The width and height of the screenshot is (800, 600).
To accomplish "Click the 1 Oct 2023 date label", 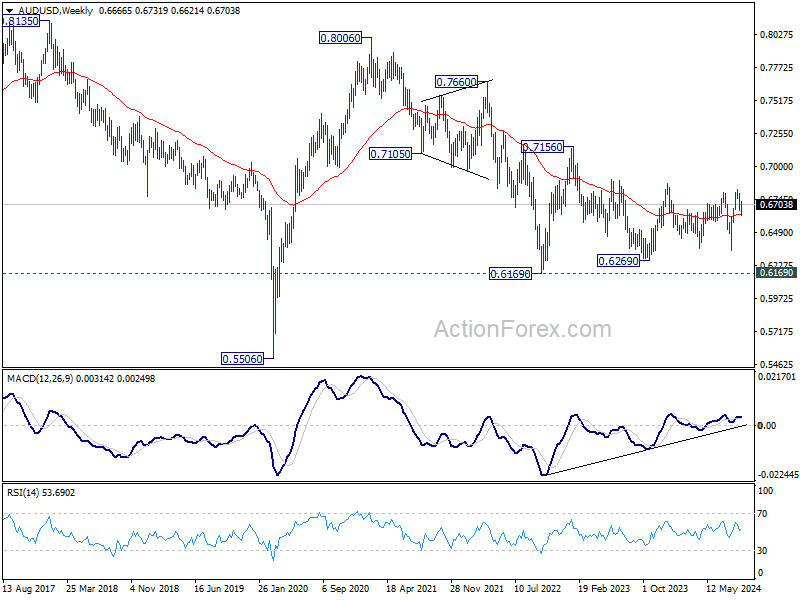I will 665,588.
